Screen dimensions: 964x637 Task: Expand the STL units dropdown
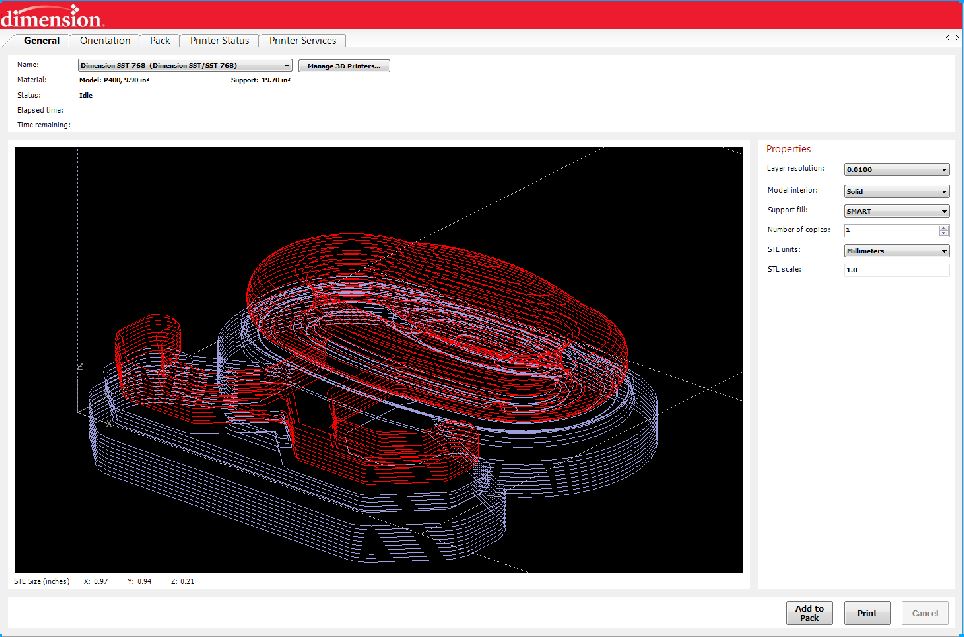(896, 251)
